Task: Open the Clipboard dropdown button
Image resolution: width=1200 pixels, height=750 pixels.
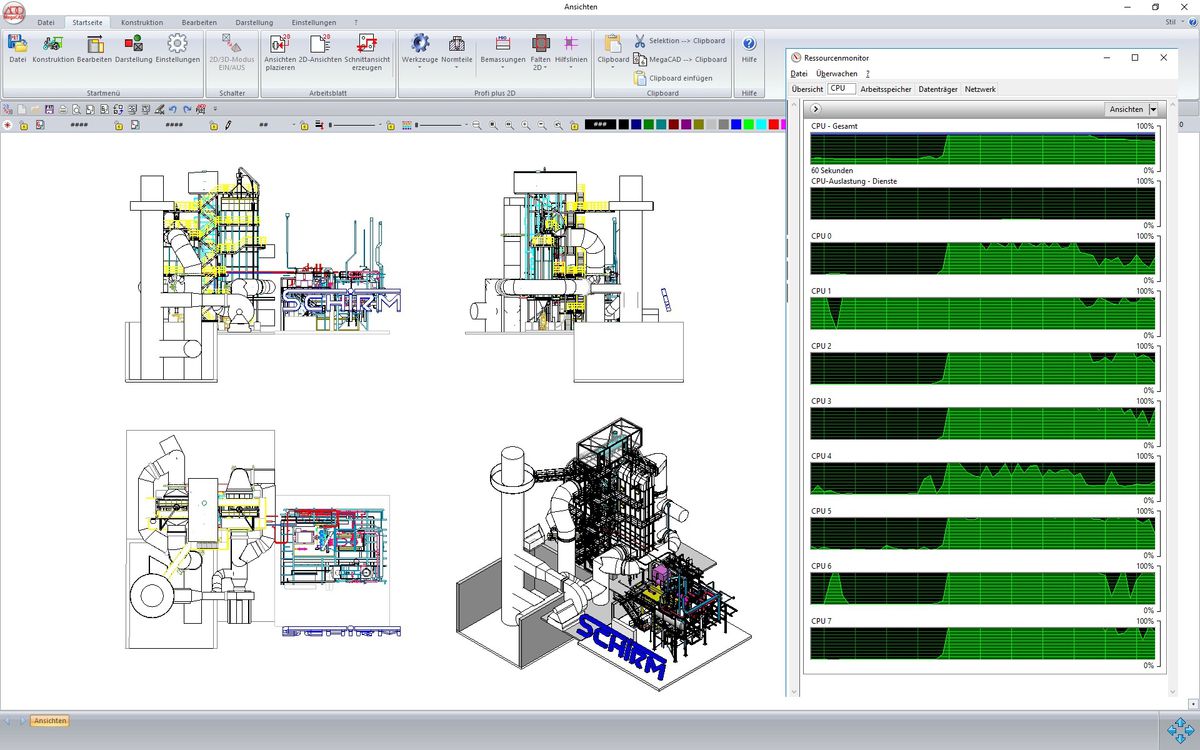Action: (x=613, y=52)
